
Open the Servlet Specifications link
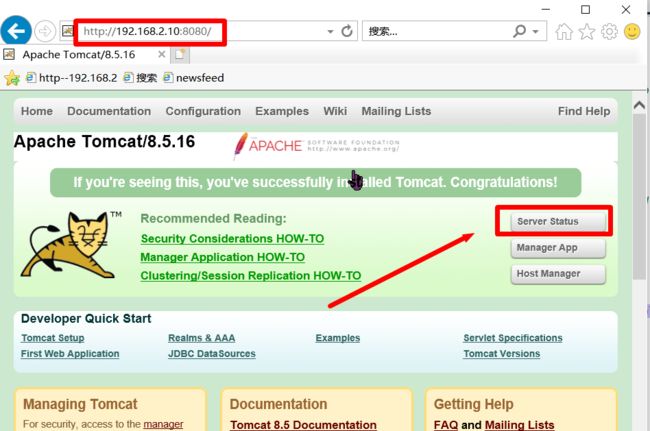tap(513, 338)
